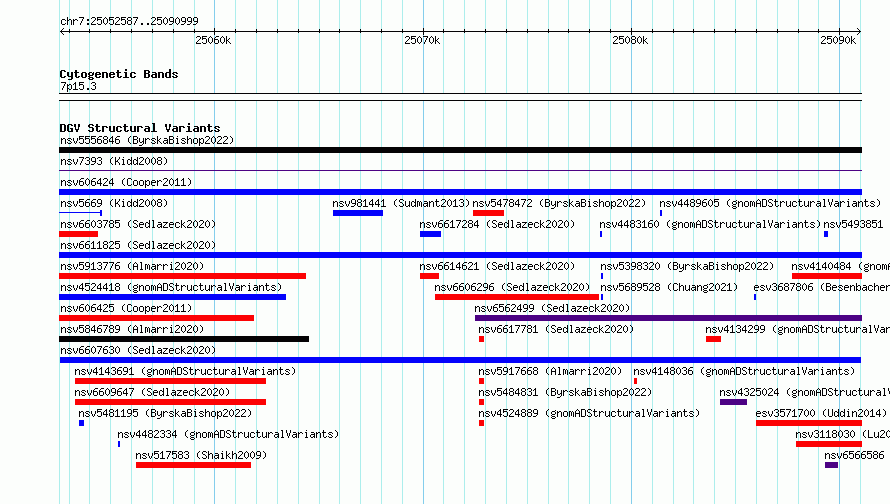Click the nsv5917668 (Almarri2020) label
The width and height of the screenshot is (890, 504).
pyautogui.click(x=550, y=371)
